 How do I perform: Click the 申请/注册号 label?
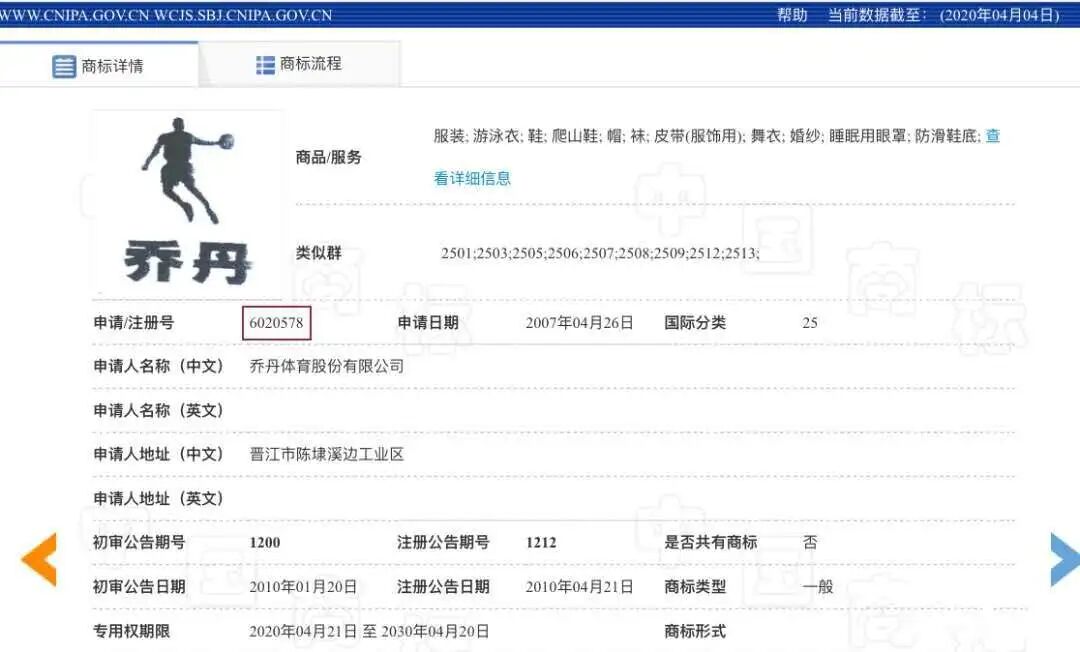click(134, 323)
